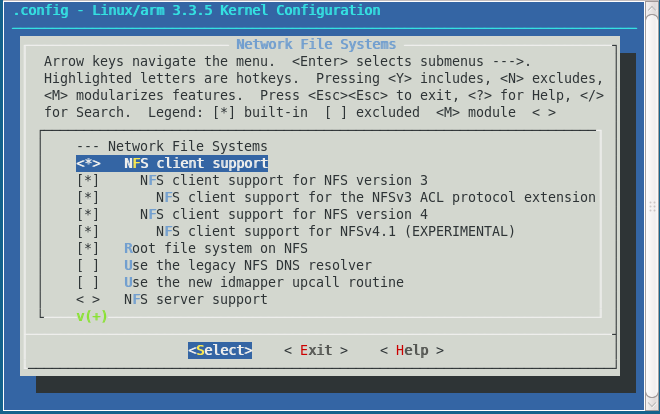This screenshot has height=414, width=660.
Task: Click the scrollbar up arrow at the top
Action: (x=652, y=7)
